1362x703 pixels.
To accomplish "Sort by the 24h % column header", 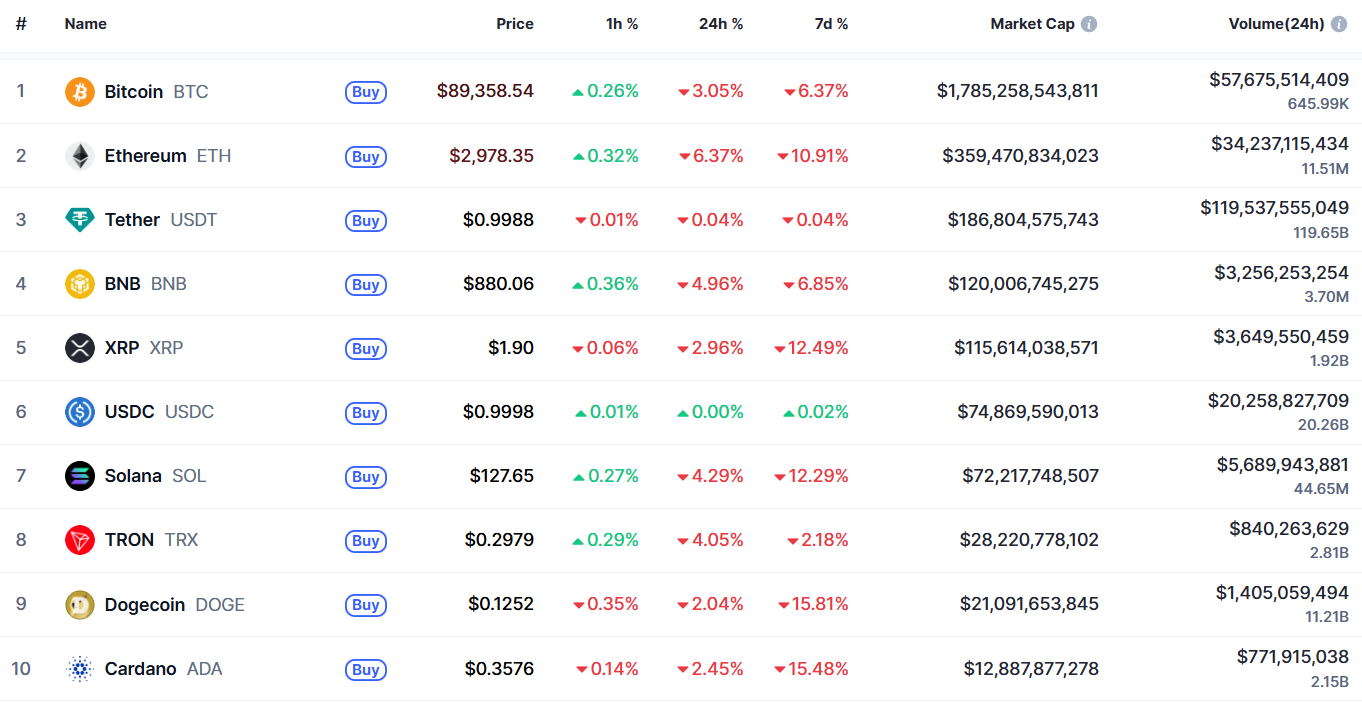I will click(x=721, y=24).
